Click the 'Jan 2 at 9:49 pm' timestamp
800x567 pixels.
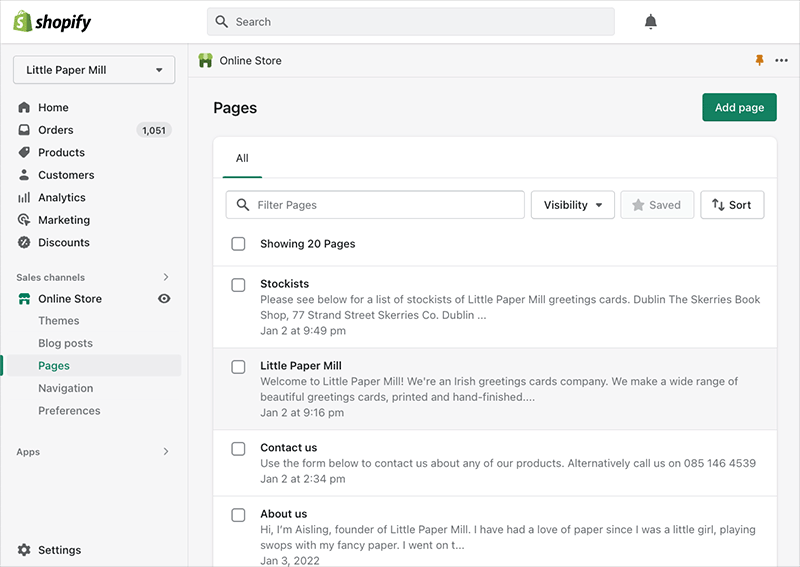(x=303, y=330)
